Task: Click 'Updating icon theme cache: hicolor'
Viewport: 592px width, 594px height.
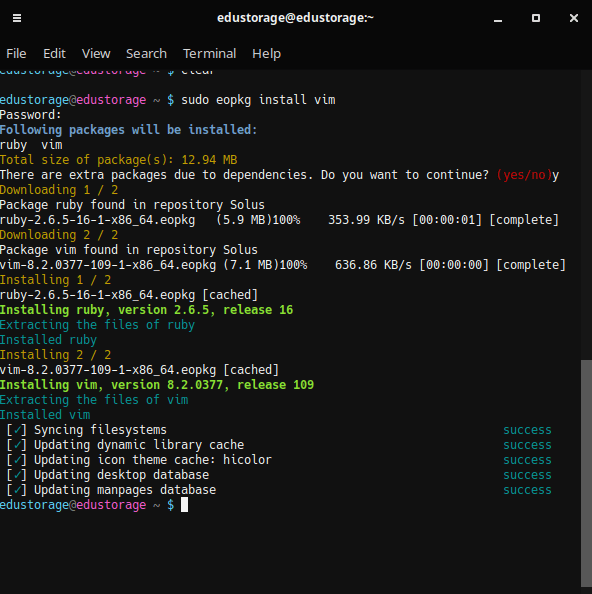Action: click(x=153, y=460)
